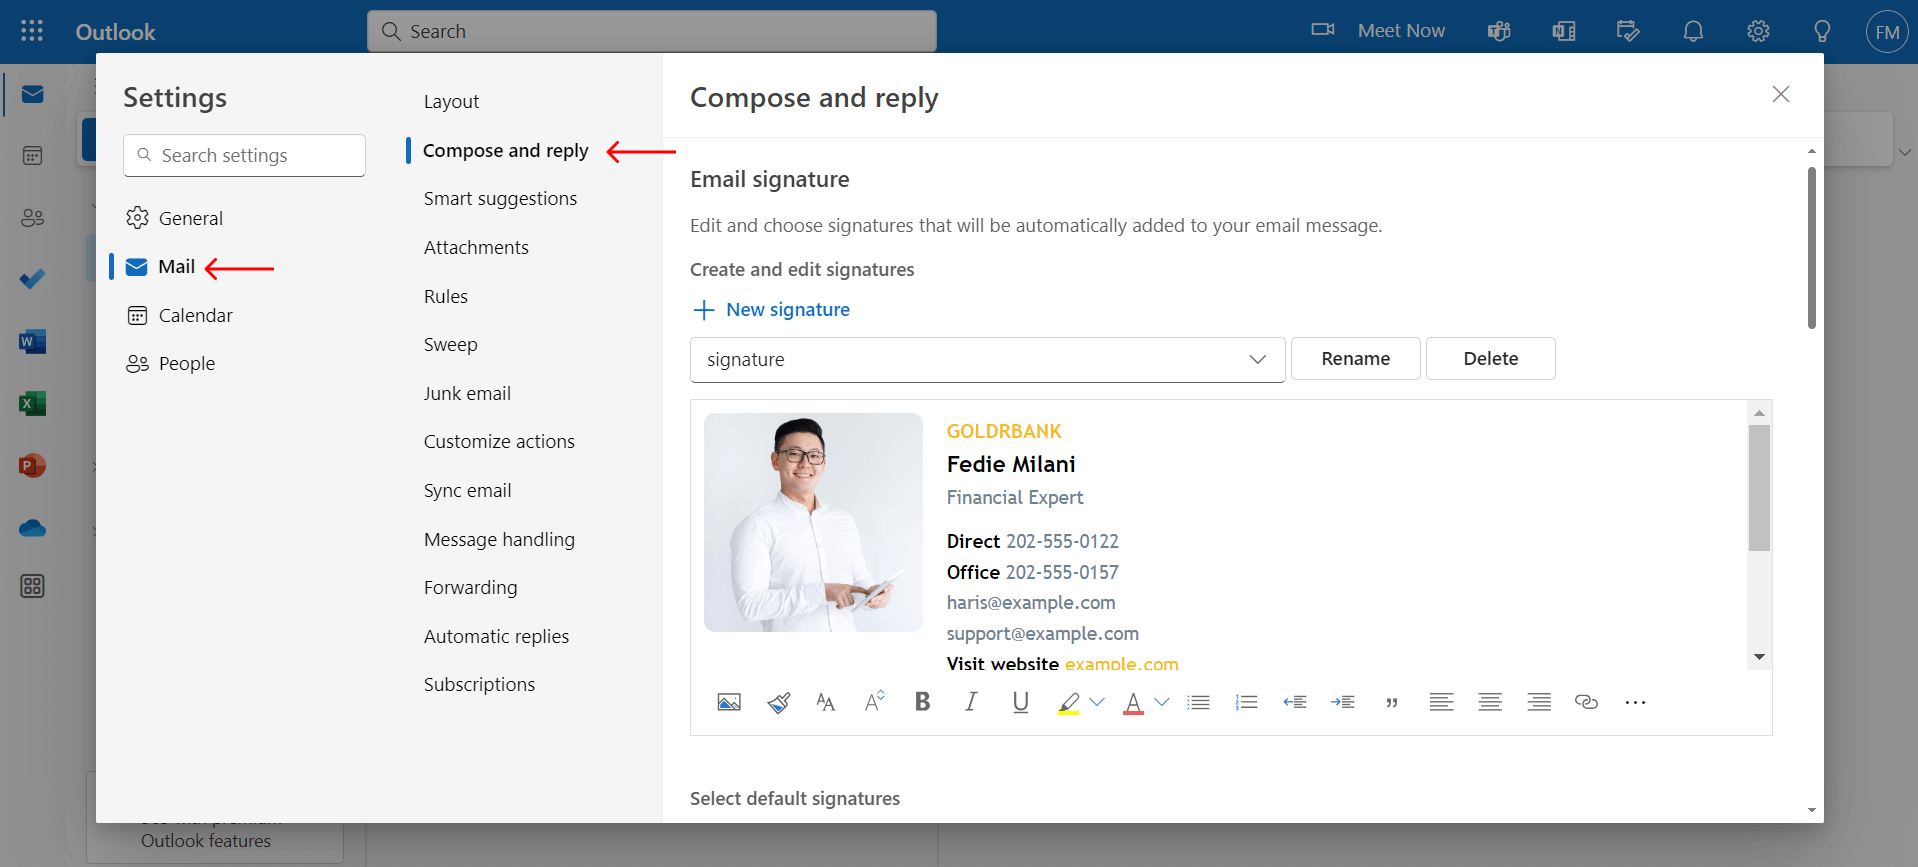This screenshot has width=1918, height=867.
Task: Click the example.com website link in signature
Action: tap(1121, 665)
